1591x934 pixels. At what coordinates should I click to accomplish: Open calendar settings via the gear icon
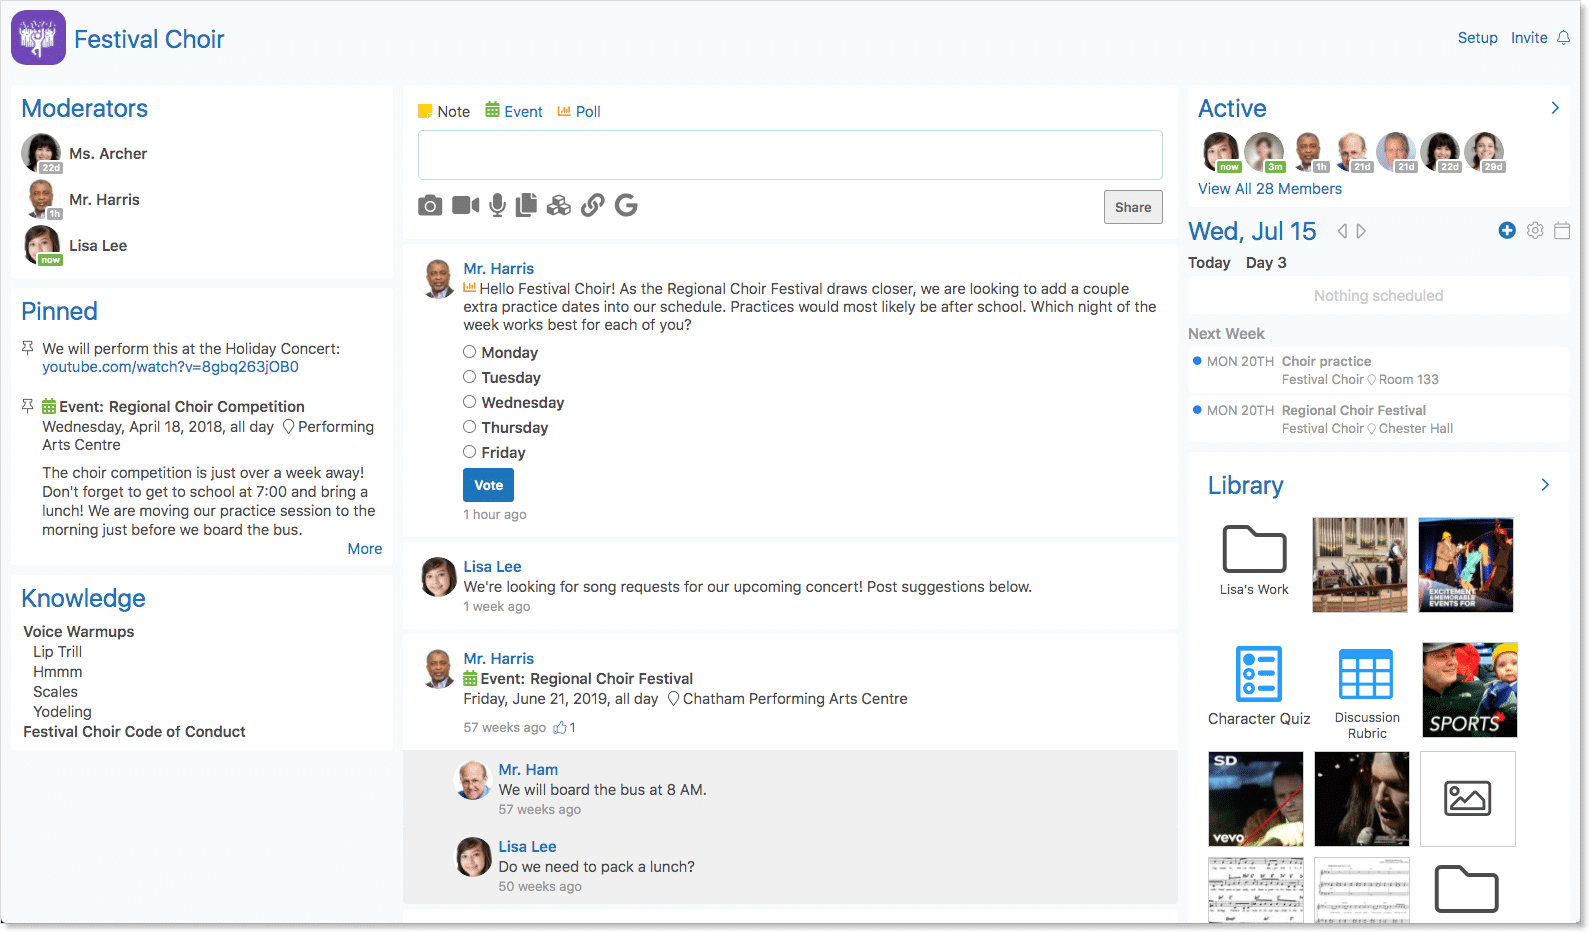tap(1535, 231)
